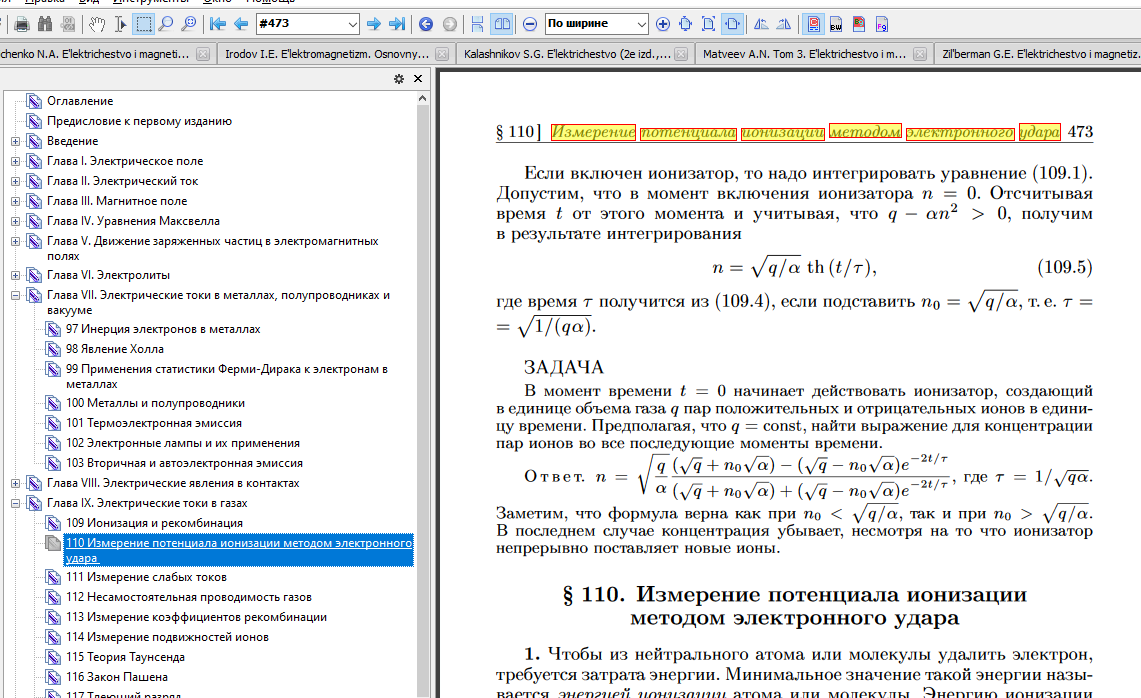Expand Глава II. Электрический ток
The width and height of the screenshot is (1141, 698).
point(15,181)
